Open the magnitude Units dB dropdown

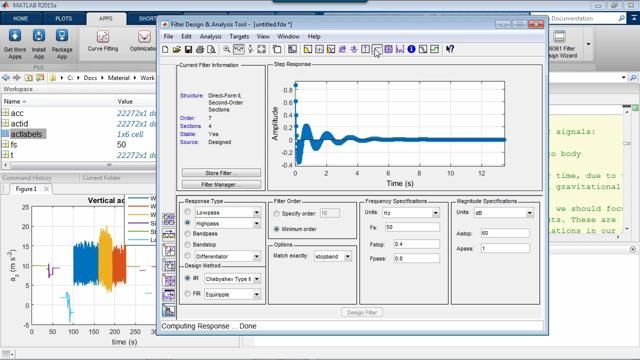(529, 213)
